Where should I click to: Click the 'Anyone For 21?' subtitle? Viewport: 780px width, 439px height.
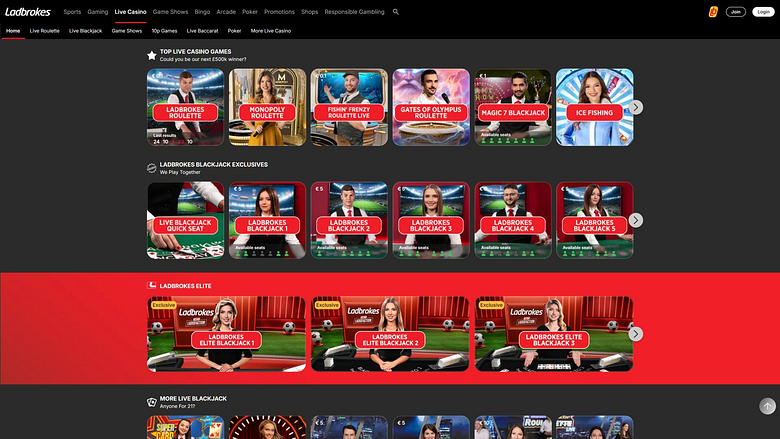pos(178,406)
